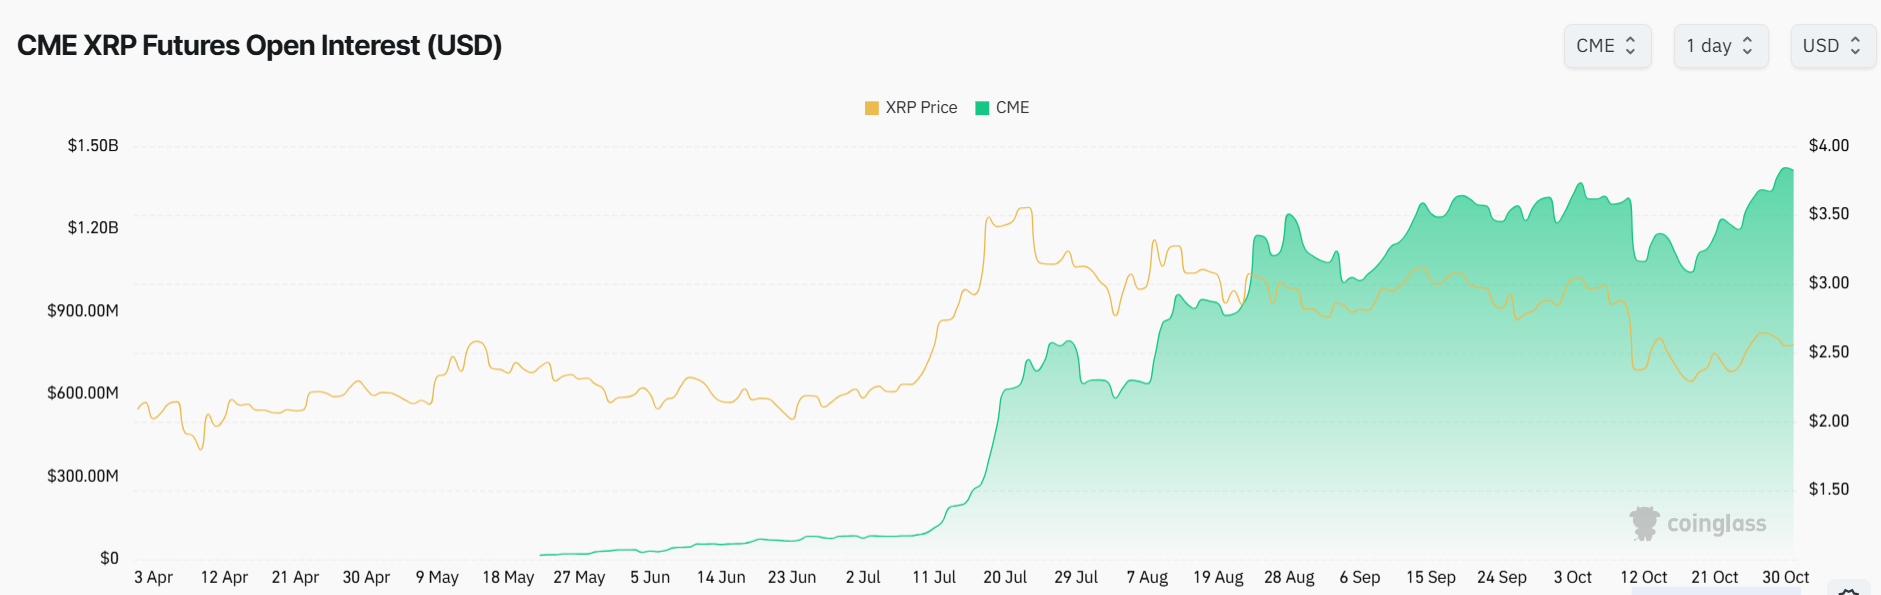Viewport: 1881px width, 595px height.
Task: Select the 30 Oct date label
Action: [x=1785, y=577]
